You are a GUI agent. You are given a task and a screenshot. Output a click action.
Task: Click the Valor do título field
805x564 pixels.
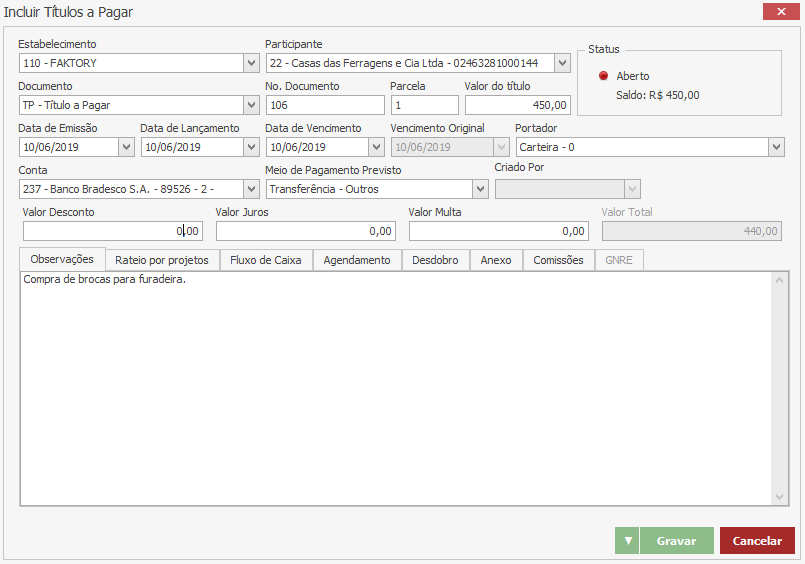pyautogui.click(x=517, y=105)
